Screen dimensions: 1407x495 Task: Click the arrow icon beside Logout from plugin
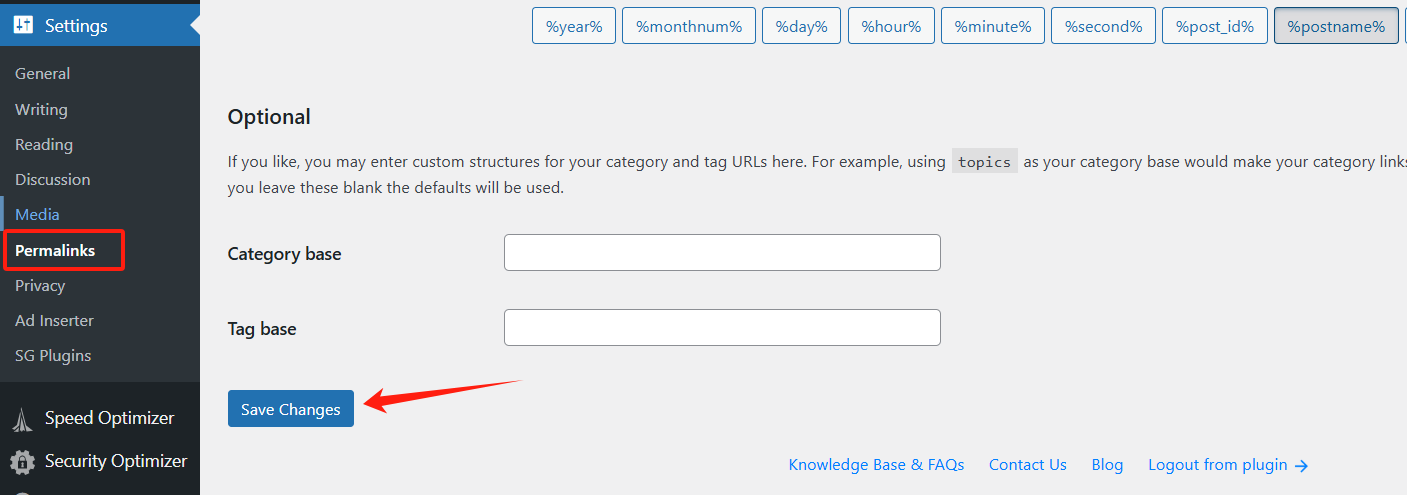point(1301,465)
